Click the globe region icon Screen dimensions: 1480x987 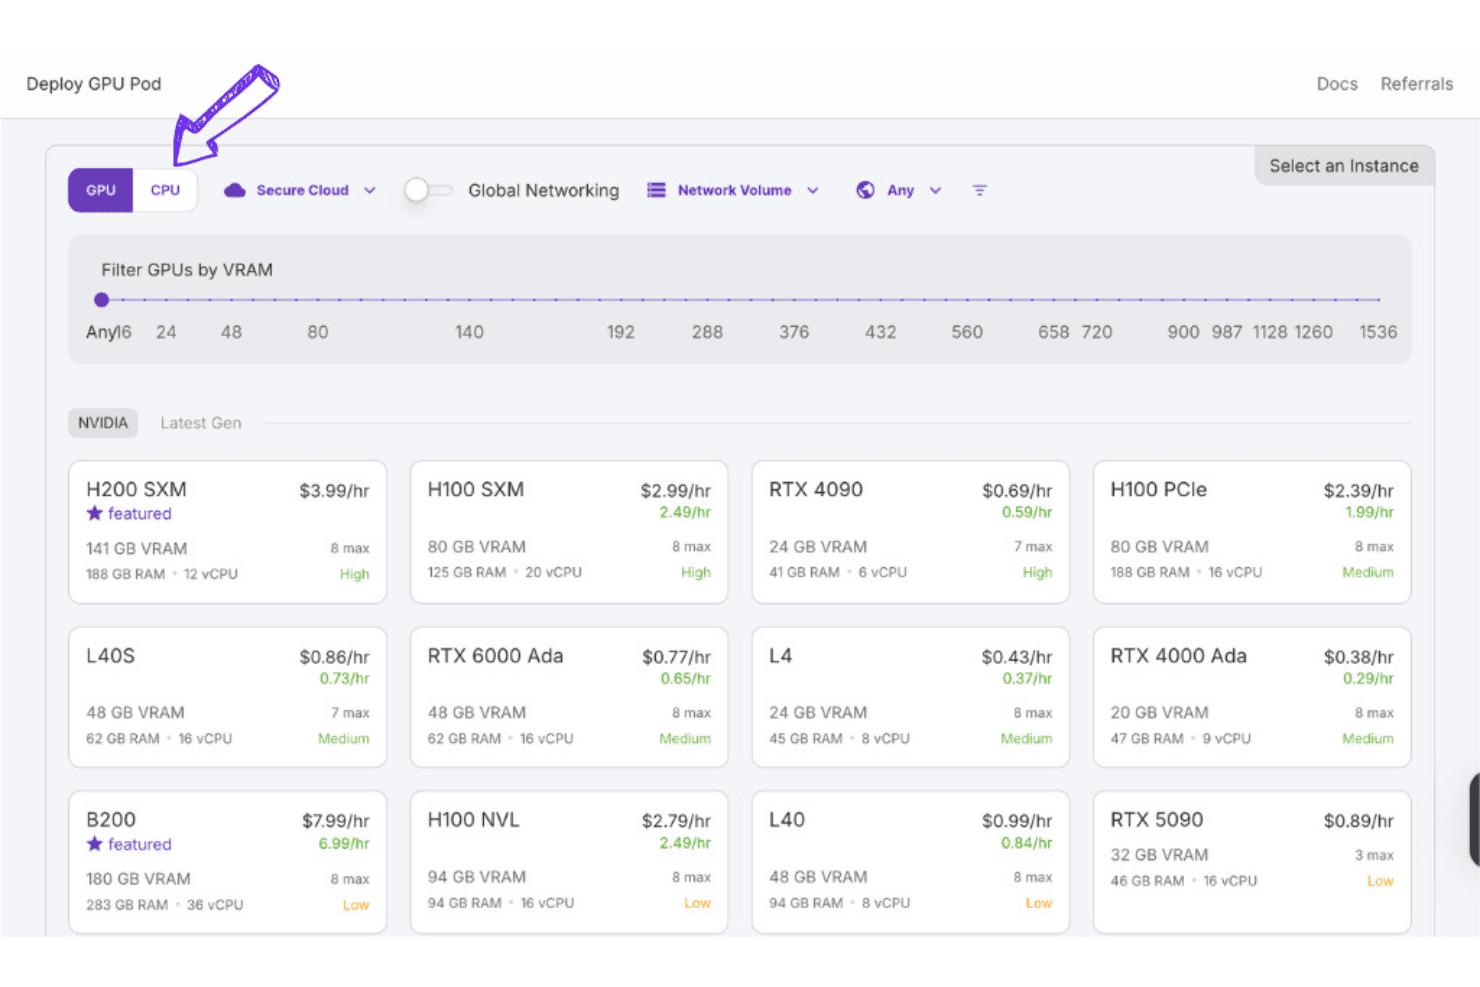pos(865,190)
